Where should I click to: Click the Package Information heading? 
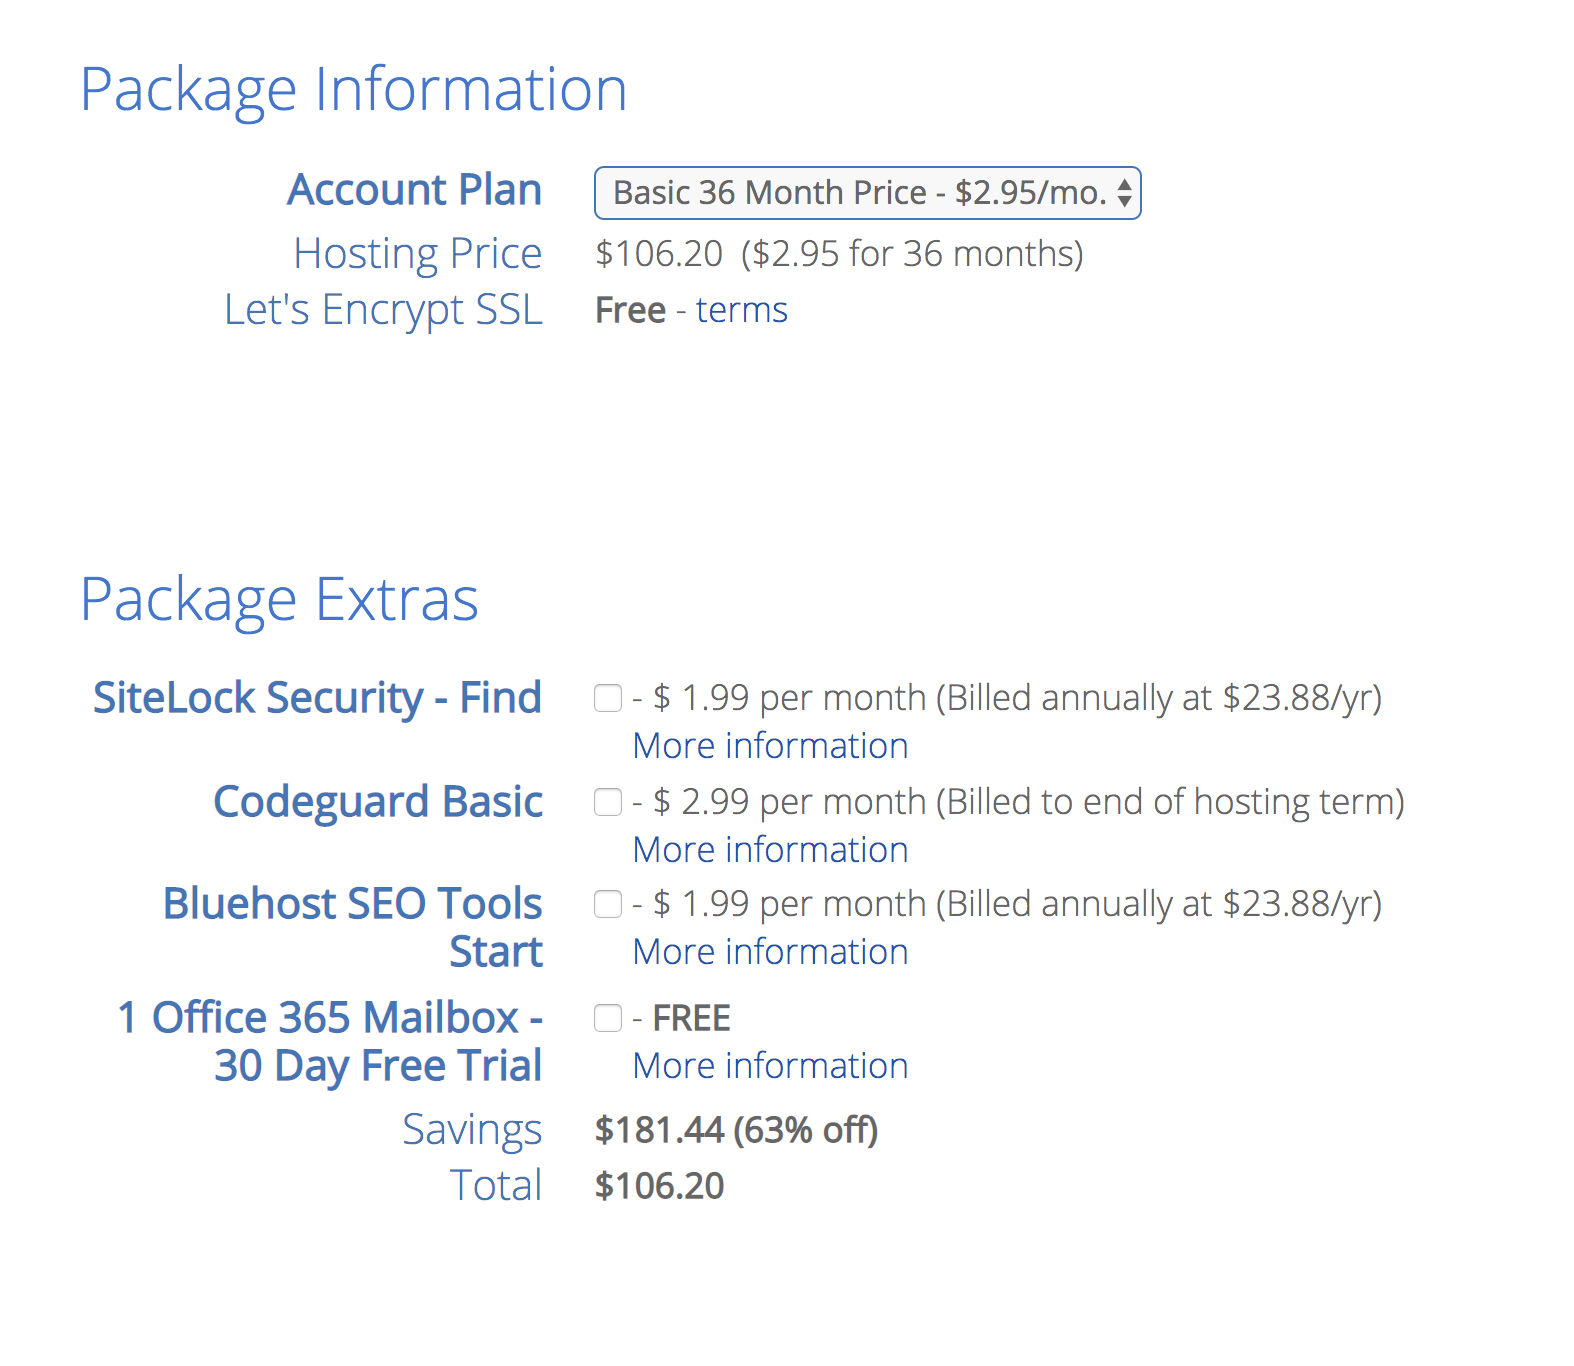(355, 88)
